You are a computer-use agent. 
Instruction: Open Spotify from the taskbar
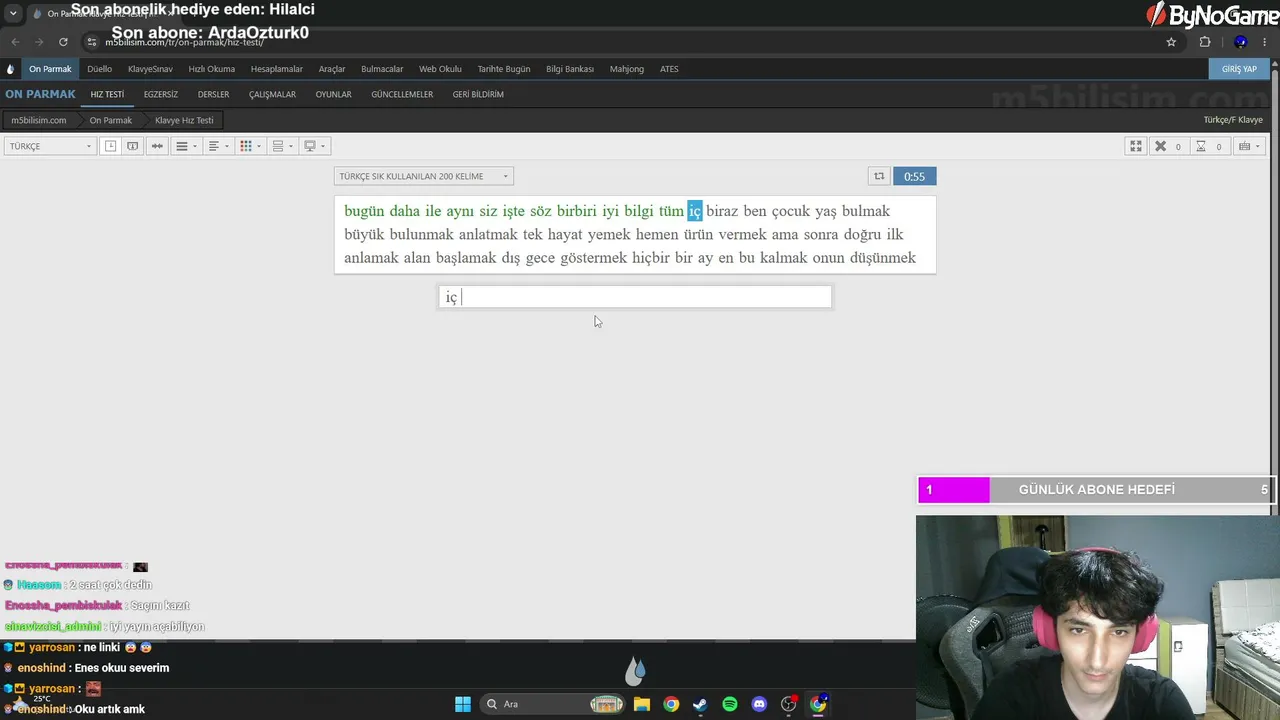[x=730, y=704]
